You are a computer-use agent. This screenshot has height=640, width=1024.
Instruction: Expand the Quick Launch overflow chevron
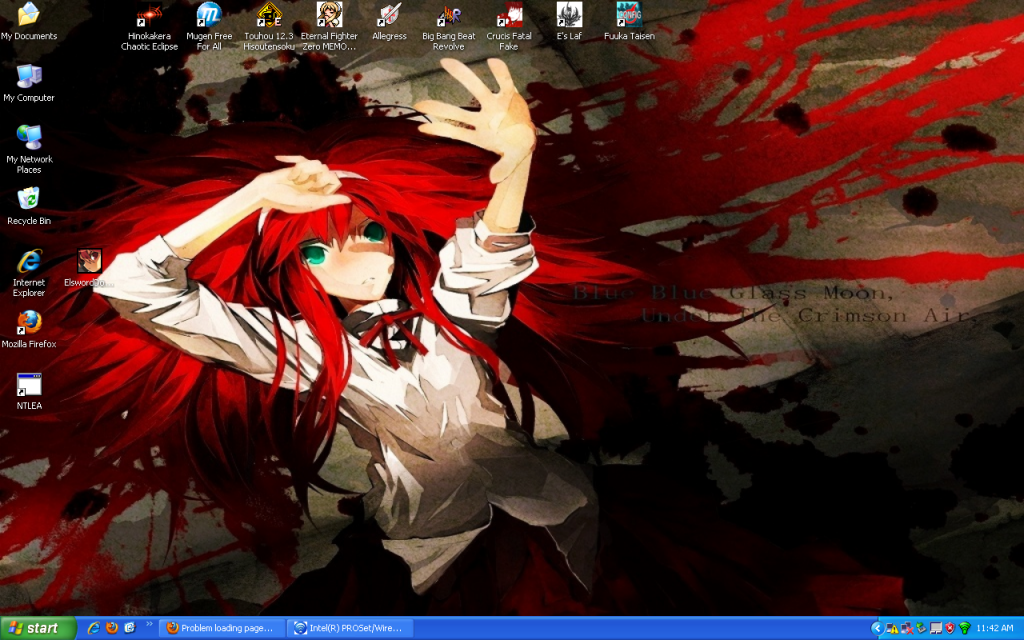click(149, 624)
